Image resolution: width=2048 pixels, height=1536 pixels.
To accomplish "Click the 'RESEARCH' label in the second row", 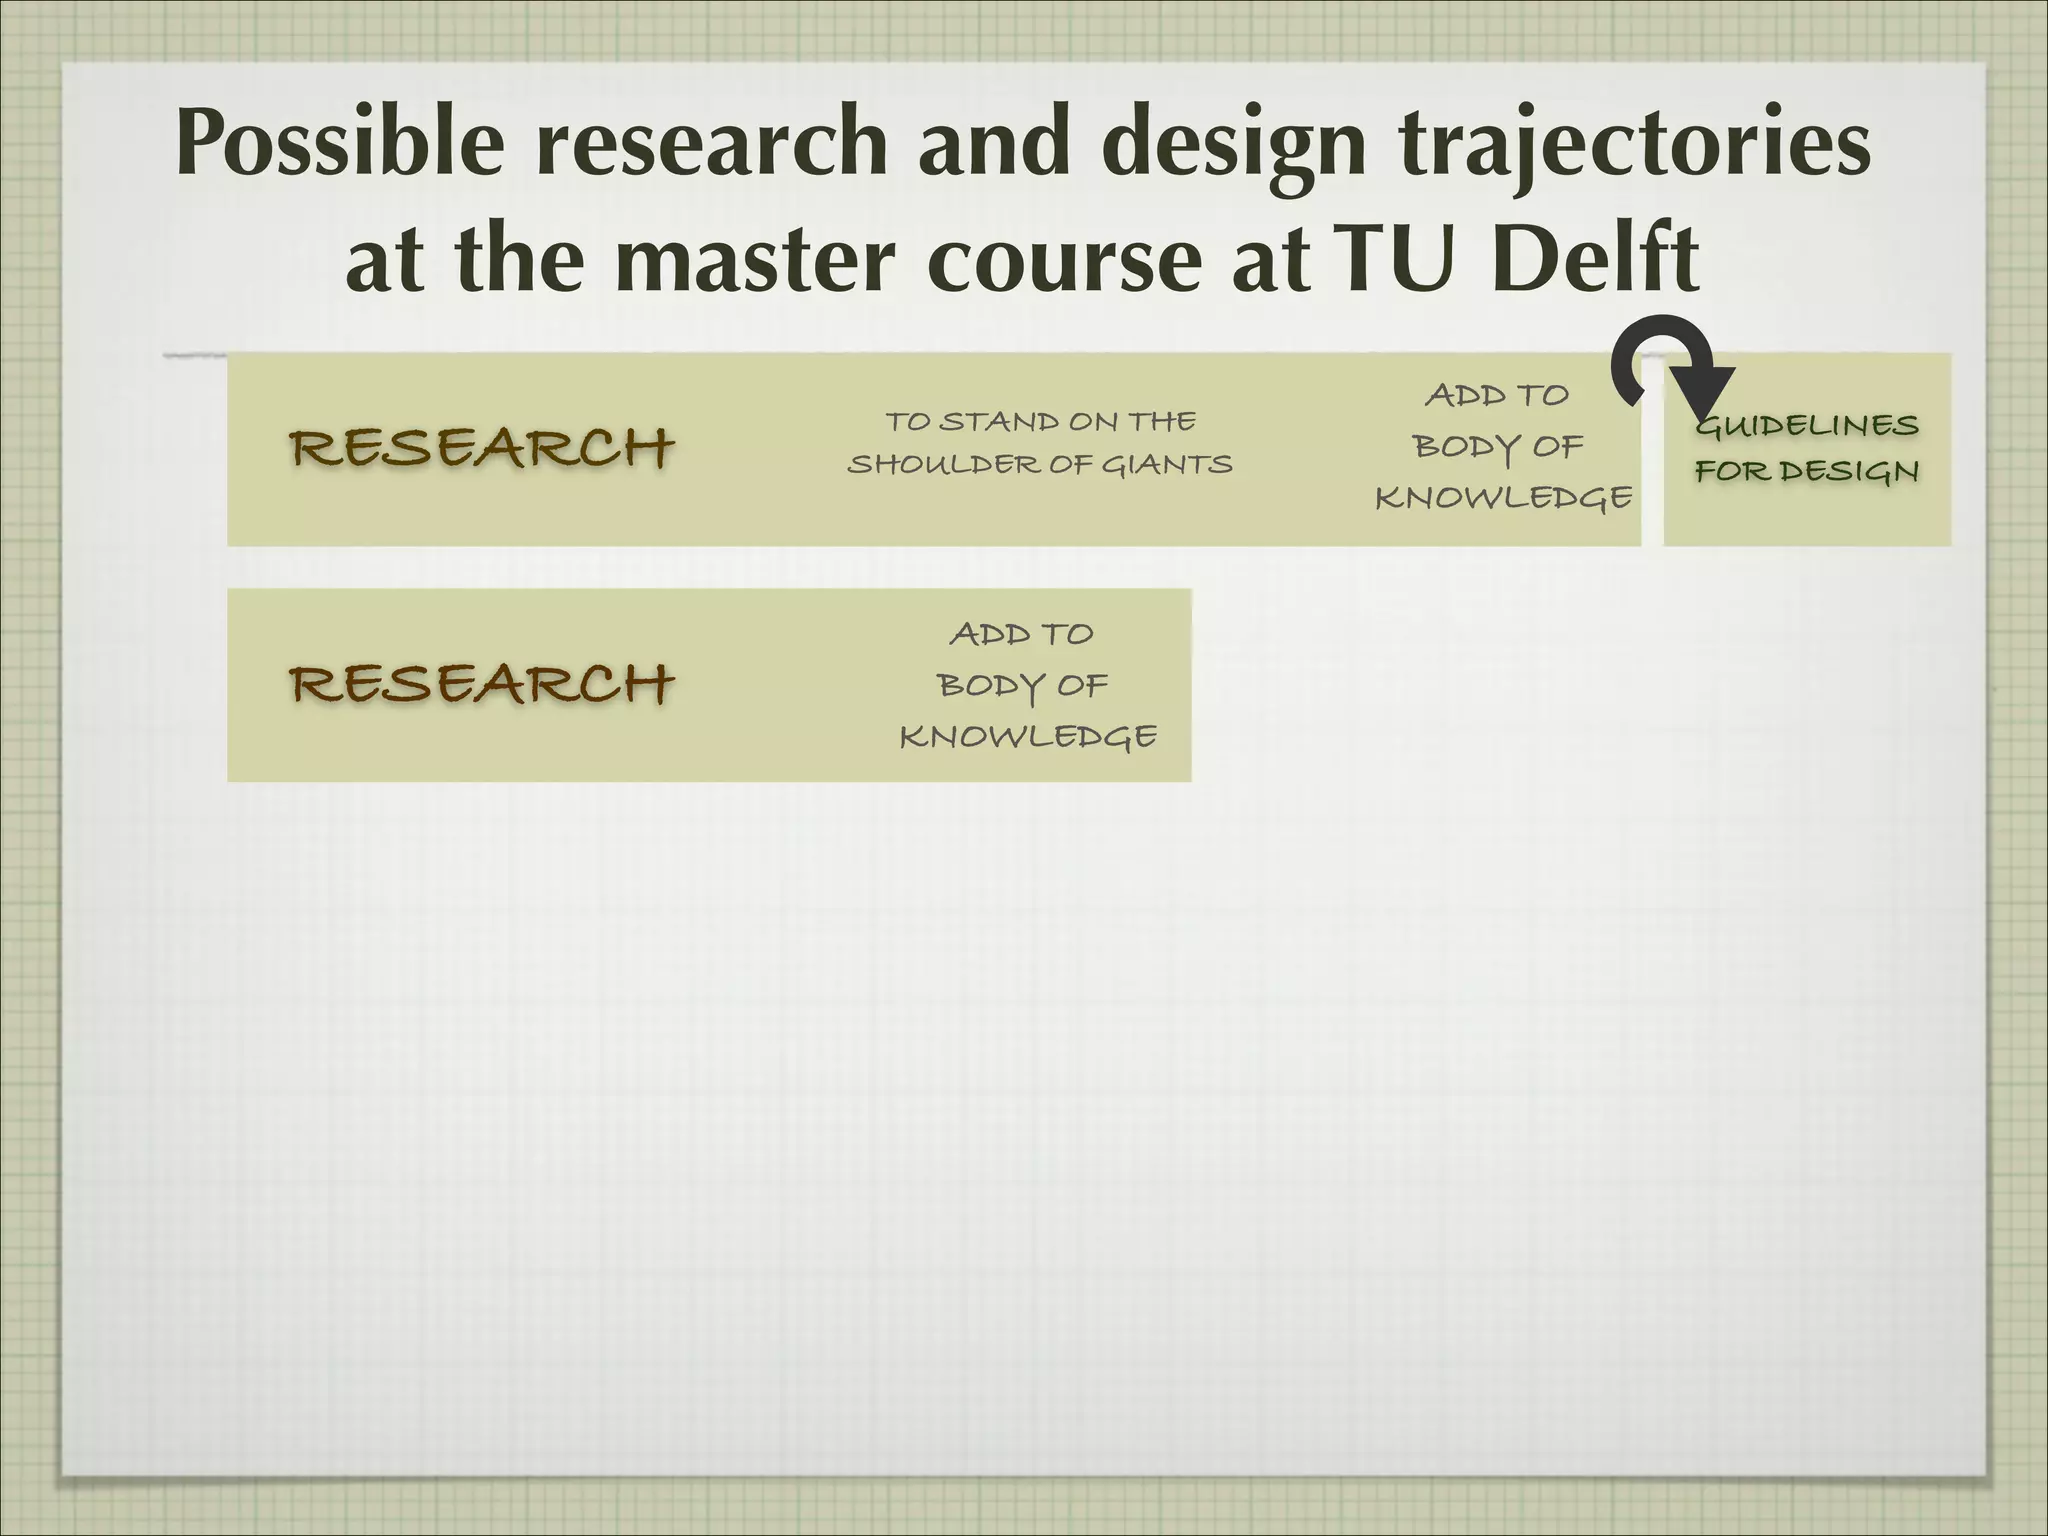I will tap(482, 684).
